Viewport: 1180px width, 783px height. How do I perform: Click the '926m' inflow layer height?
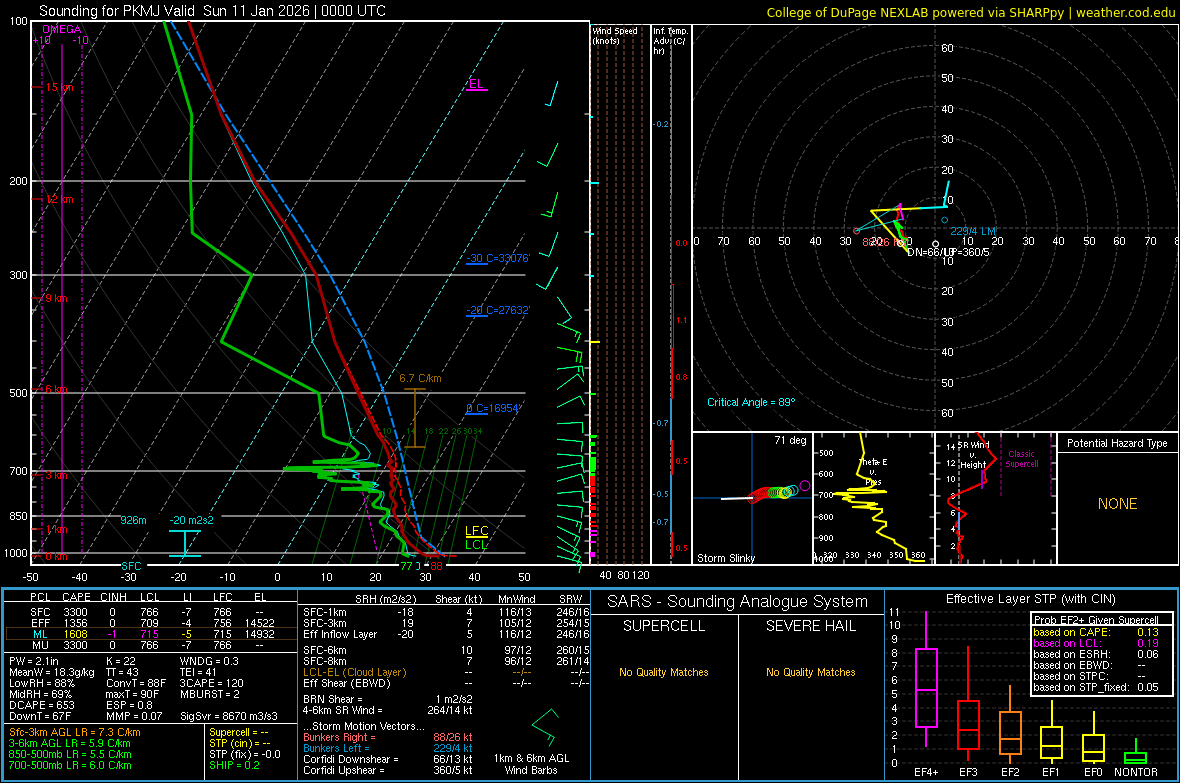(x=133, y=520)
